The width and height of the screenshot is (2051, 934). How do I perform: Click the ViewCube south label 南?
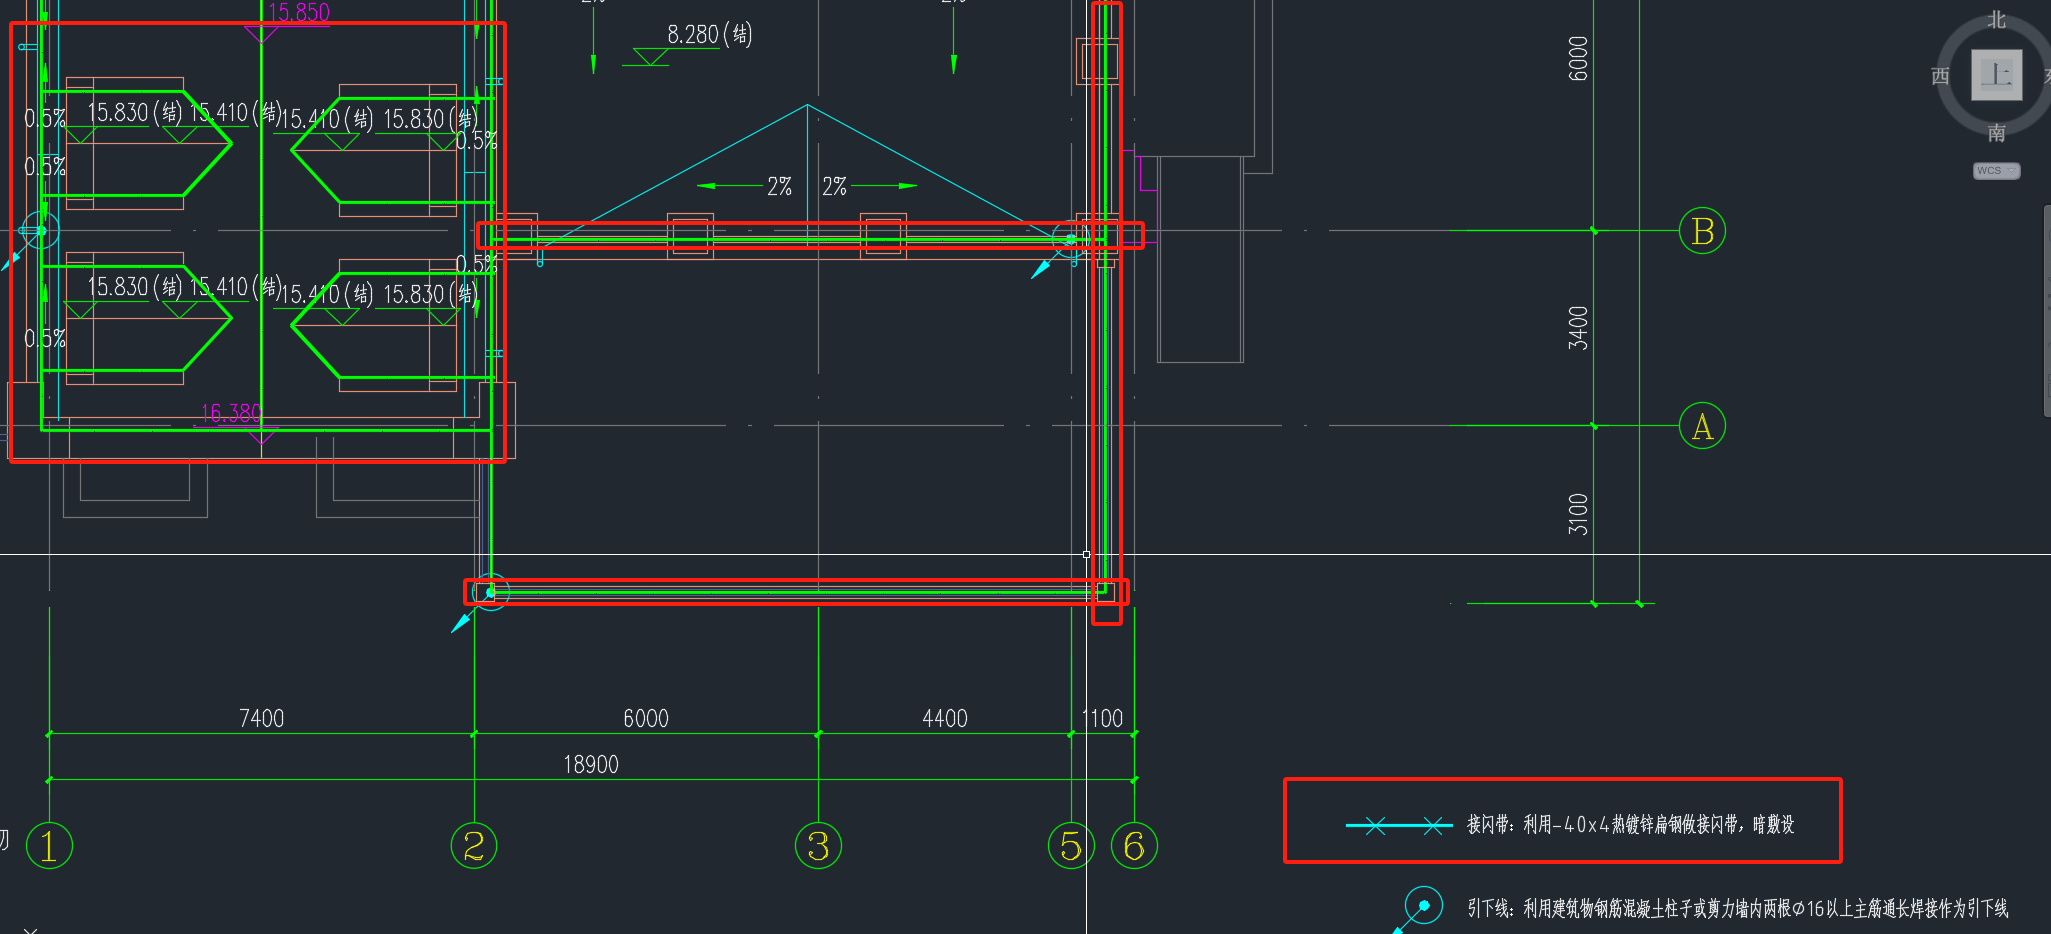tap(1996, 133)
